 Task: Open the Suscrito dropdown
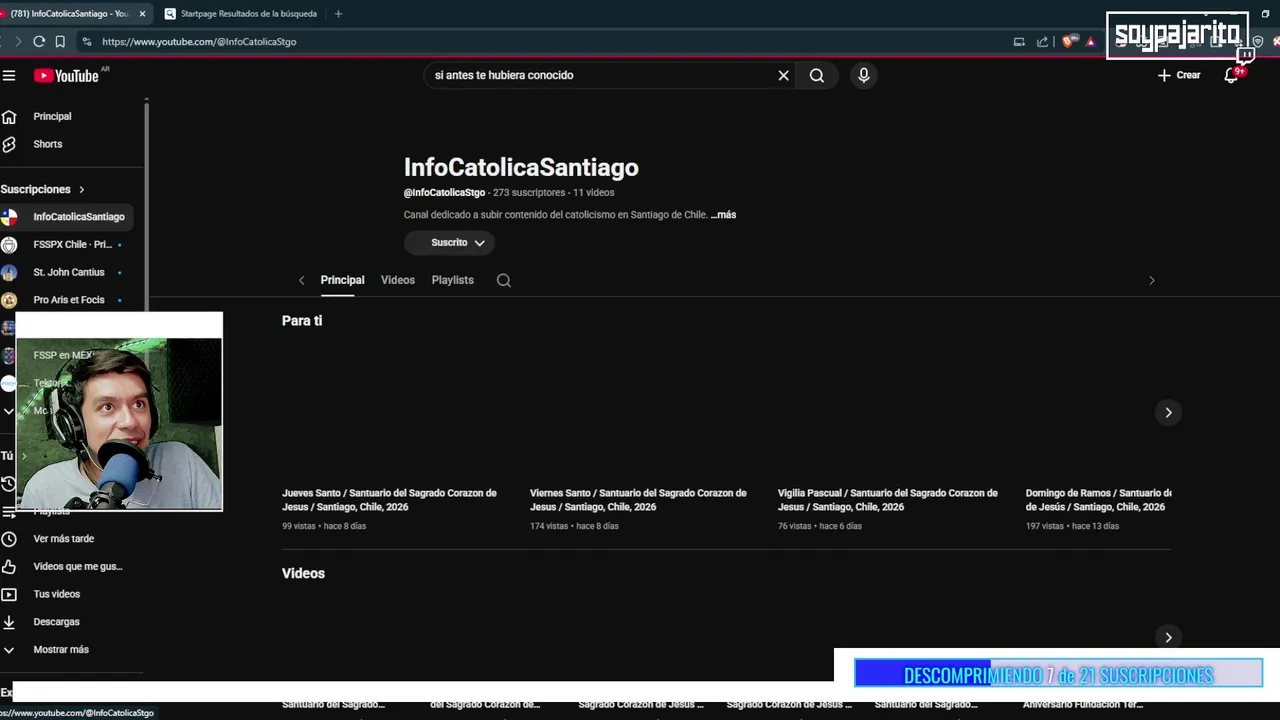449,242
